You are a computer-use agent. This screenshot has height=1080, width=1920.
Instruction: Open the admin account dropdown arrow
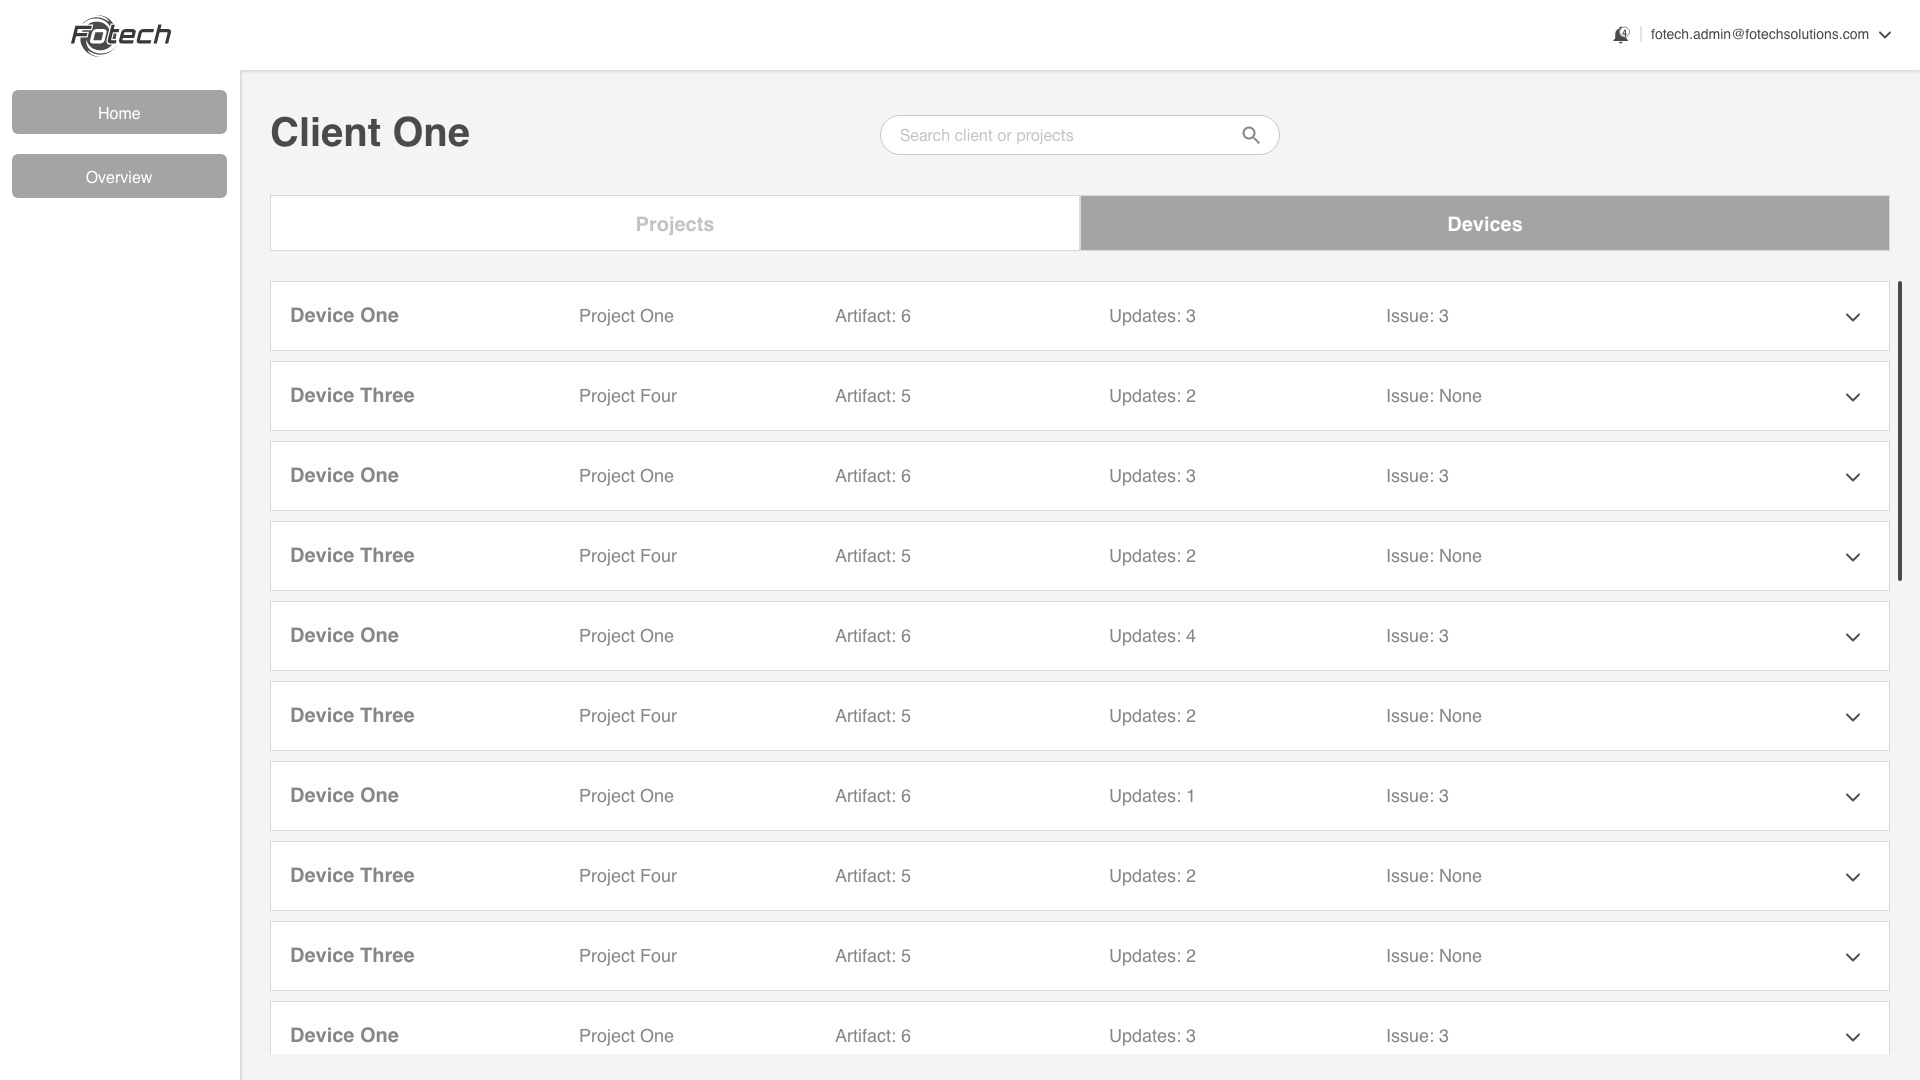[x=1885, y=35]
